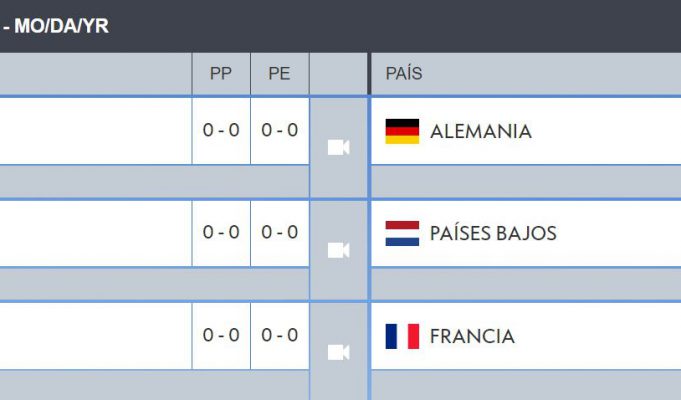Sort by the PP column header
Viewport: 681px width, 400px height.
[x=221, y=74]
